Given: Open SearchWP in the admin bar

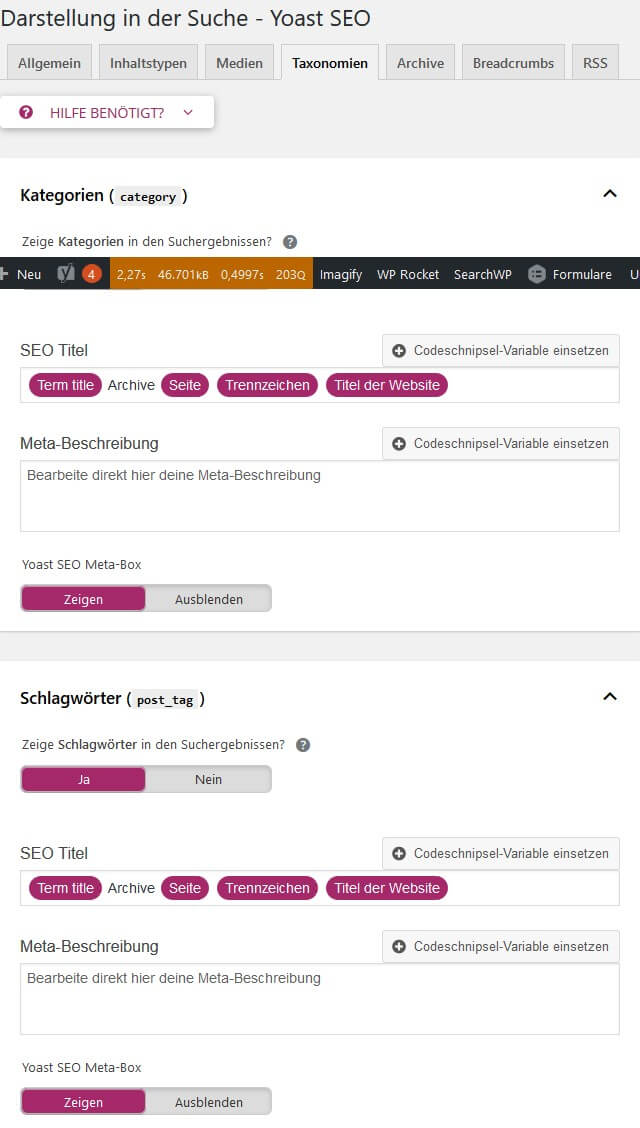Looking at the screenshot, I should [483, 274].
